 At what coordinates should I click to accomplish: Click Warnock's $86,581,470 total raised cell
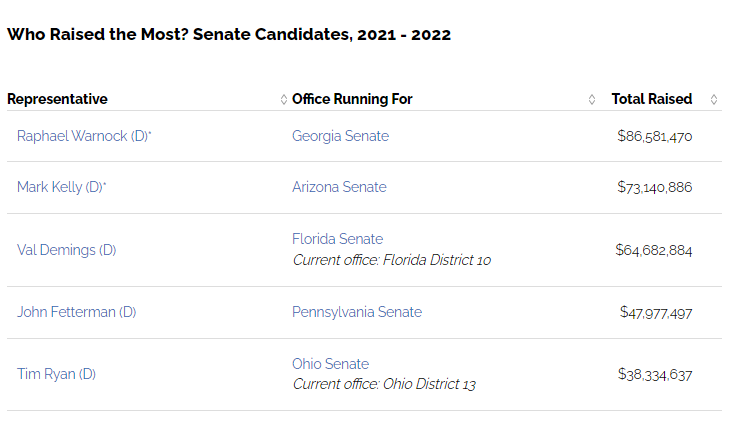654,136
